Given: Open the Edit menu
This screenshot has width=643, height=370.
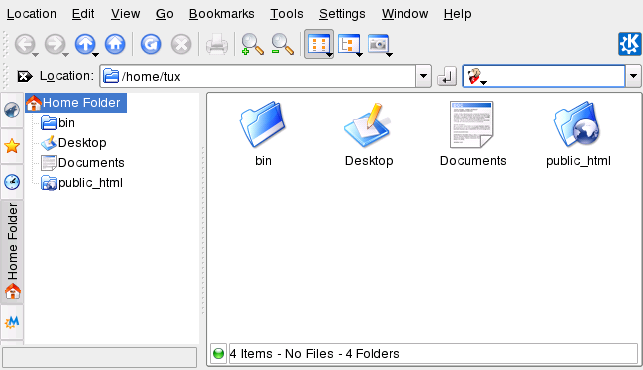Looking at the screenshot, I should [83, 14].
